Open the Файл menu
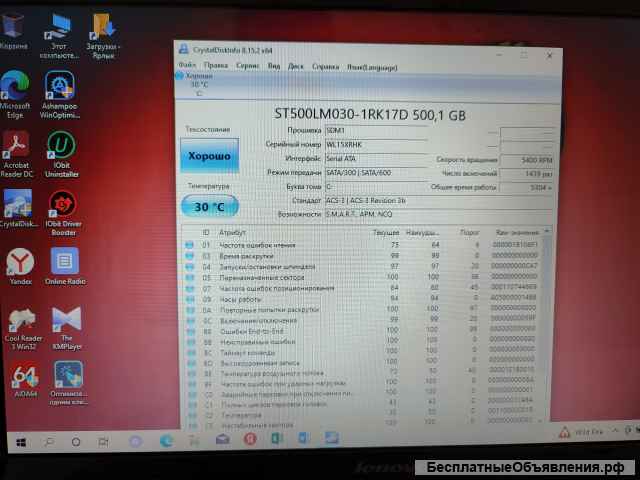This screenshot has height=480, width=640. pyautogui.click(x=187, y=65)
